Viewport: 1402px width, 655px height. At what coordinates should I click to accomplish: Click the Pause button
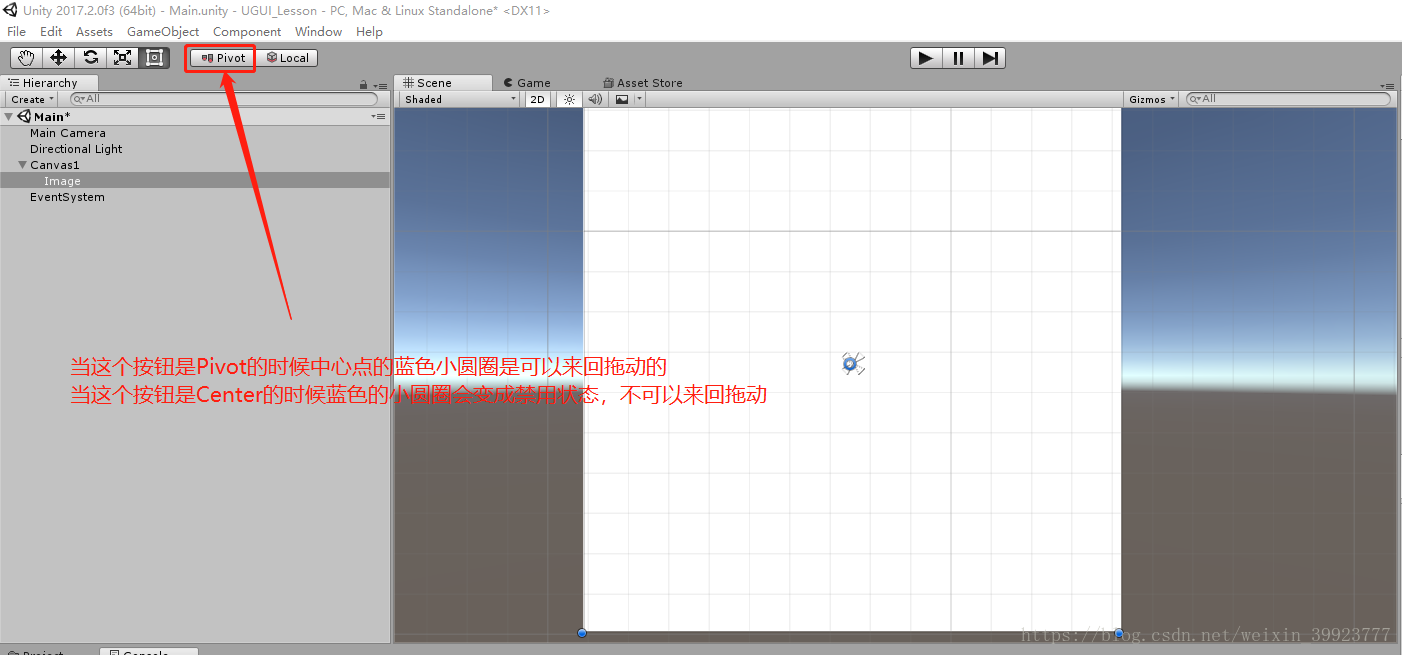958,58
